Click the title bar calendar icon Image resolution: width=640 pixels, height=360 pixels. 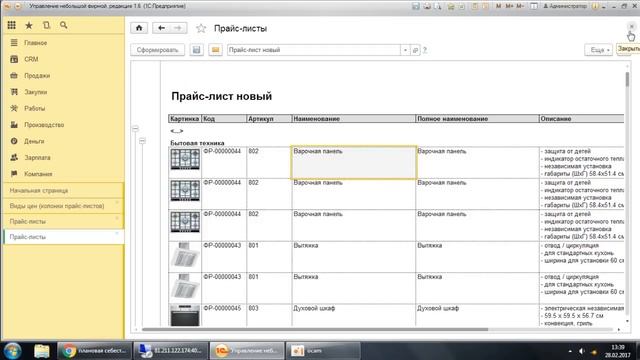pos(486,6)
